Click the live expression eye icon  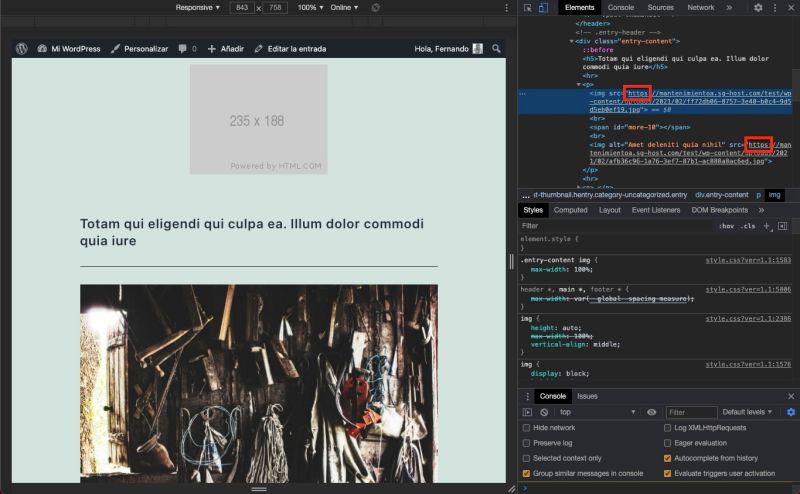[652, 412]
